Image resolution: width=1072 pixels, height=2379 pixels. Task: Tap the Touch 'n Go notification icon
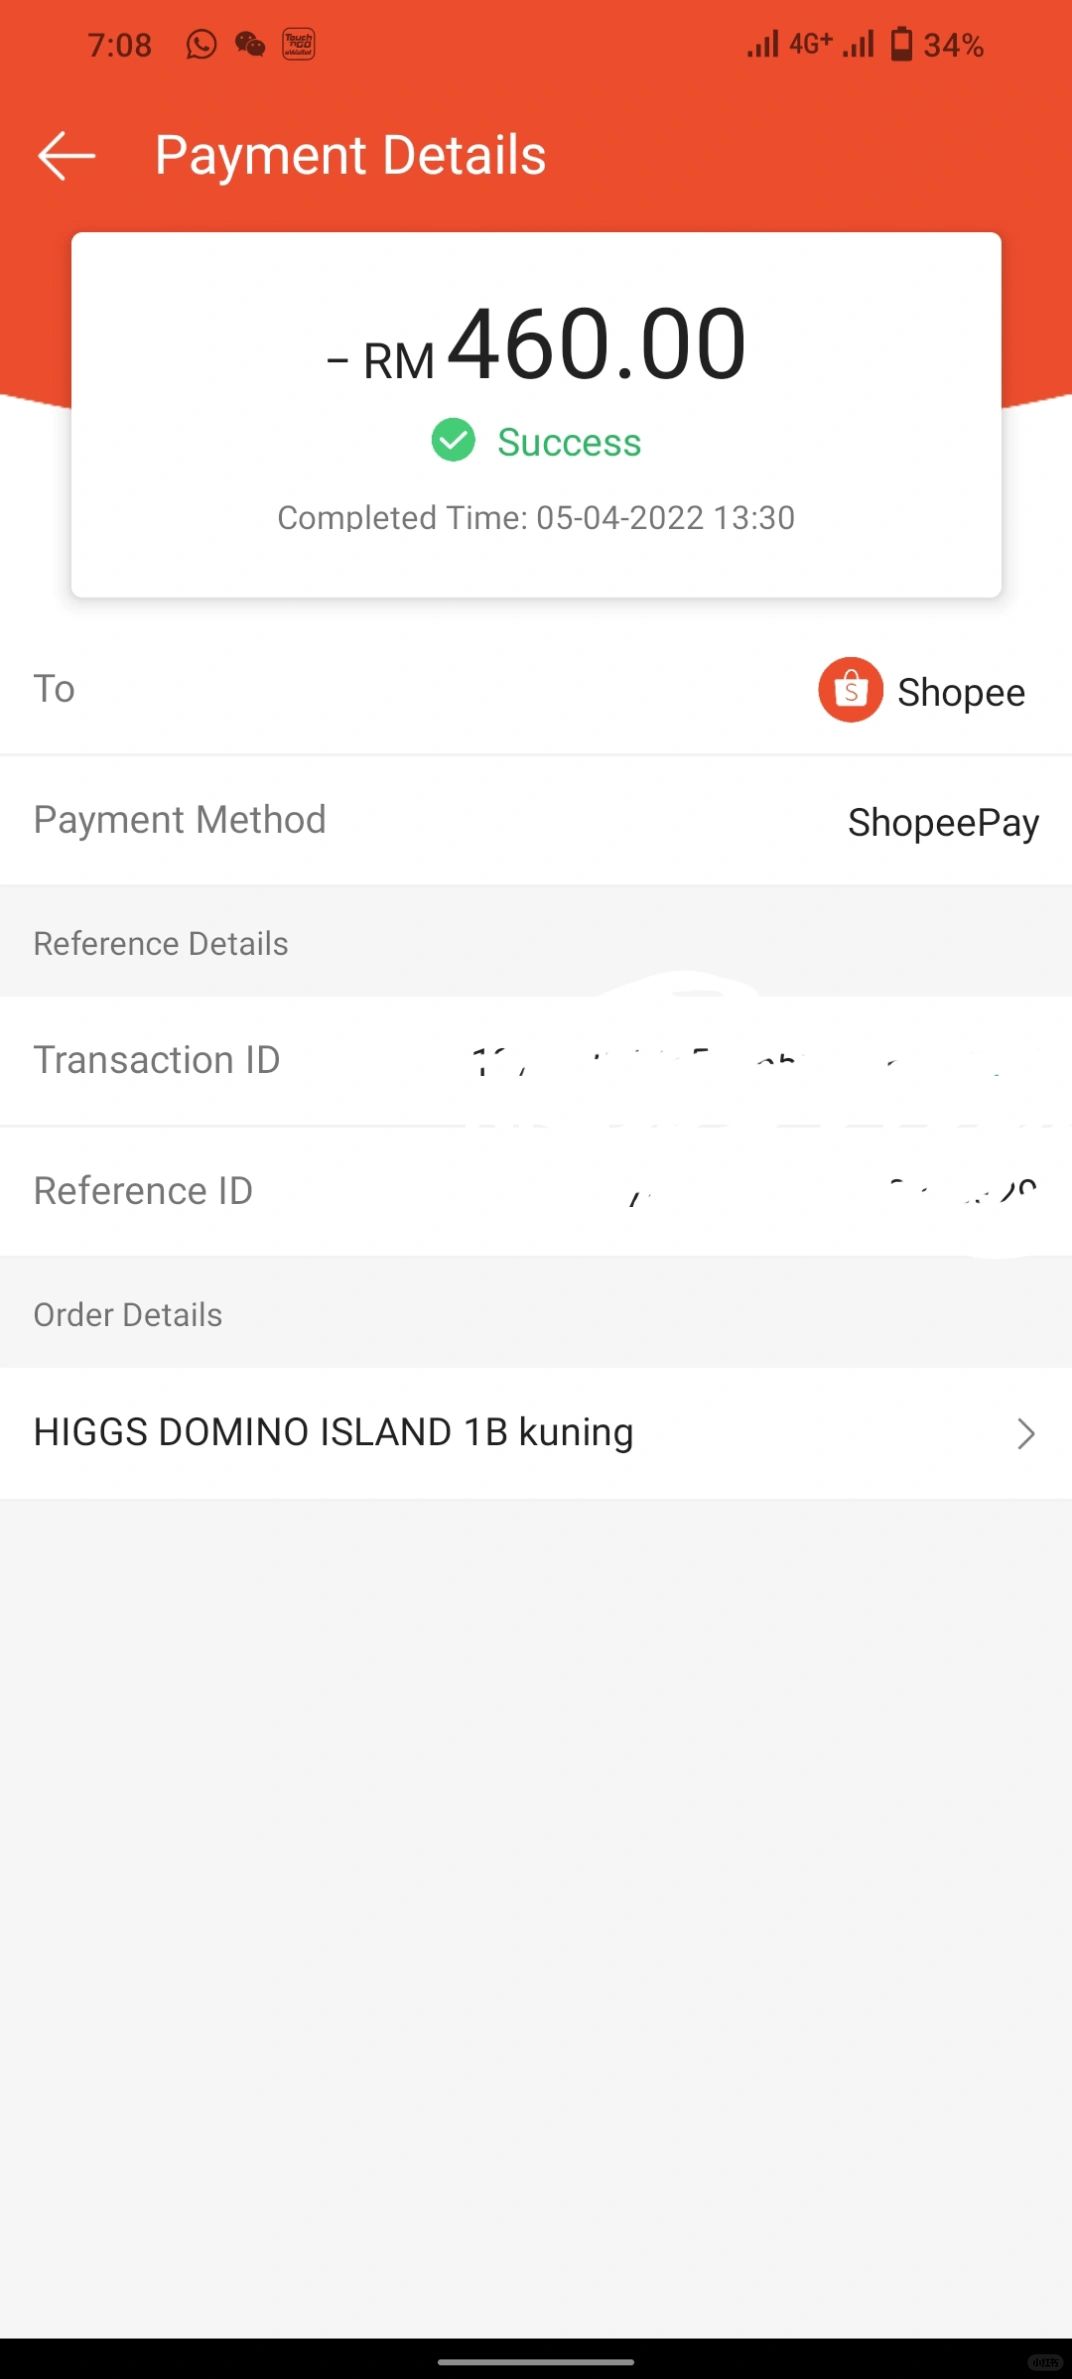(x=299, y=45)
